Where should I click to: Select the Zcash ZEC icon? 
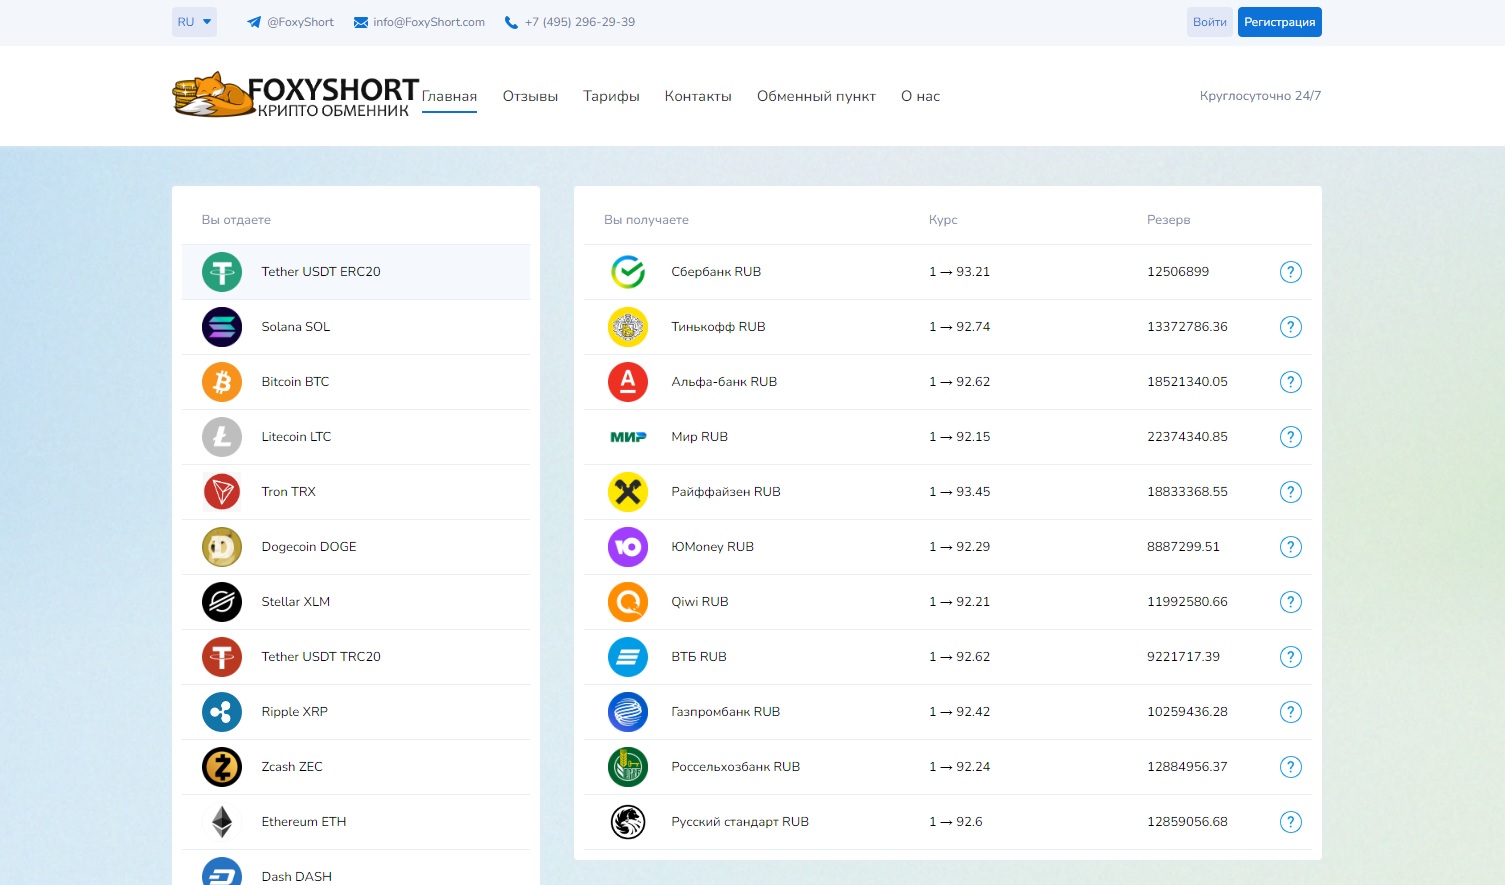click(x=222, y=767)
